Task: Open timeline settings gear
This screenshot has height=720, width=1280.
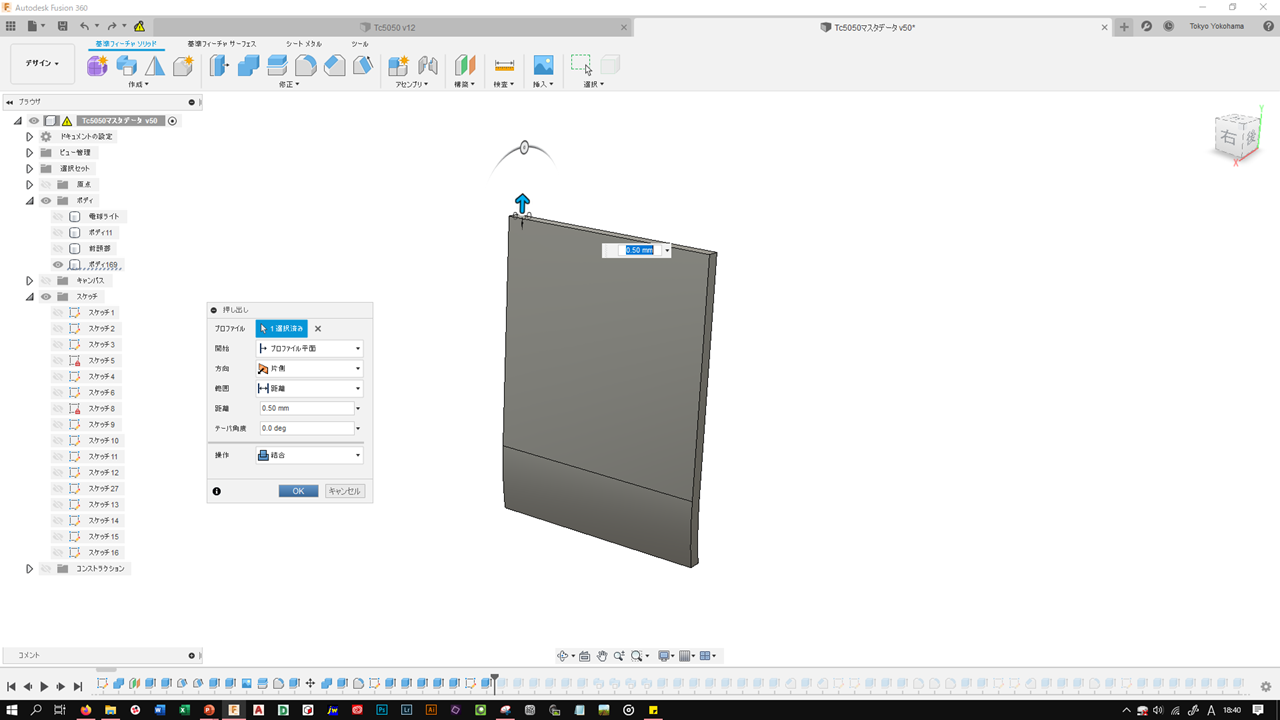Action: pyautogui.click(x=1265, y=686)
